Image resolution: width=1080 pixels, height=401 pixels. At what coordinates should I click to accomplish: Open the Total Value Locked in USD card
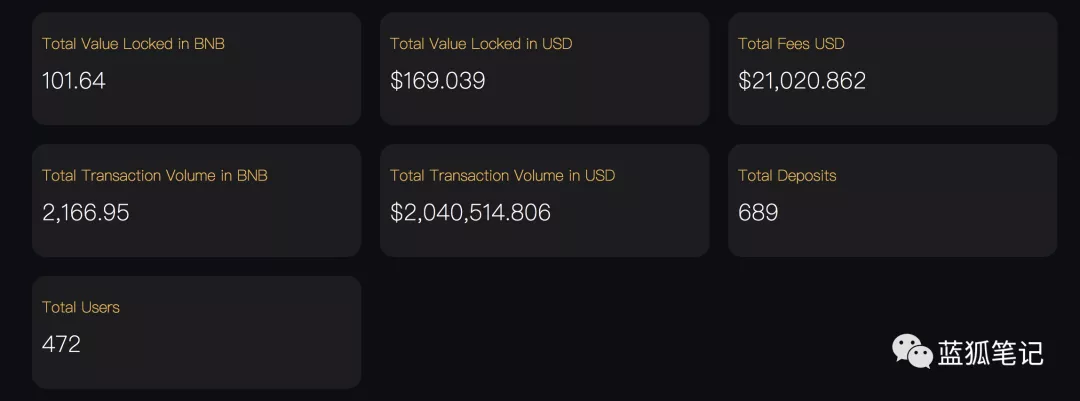click(544, 68)
